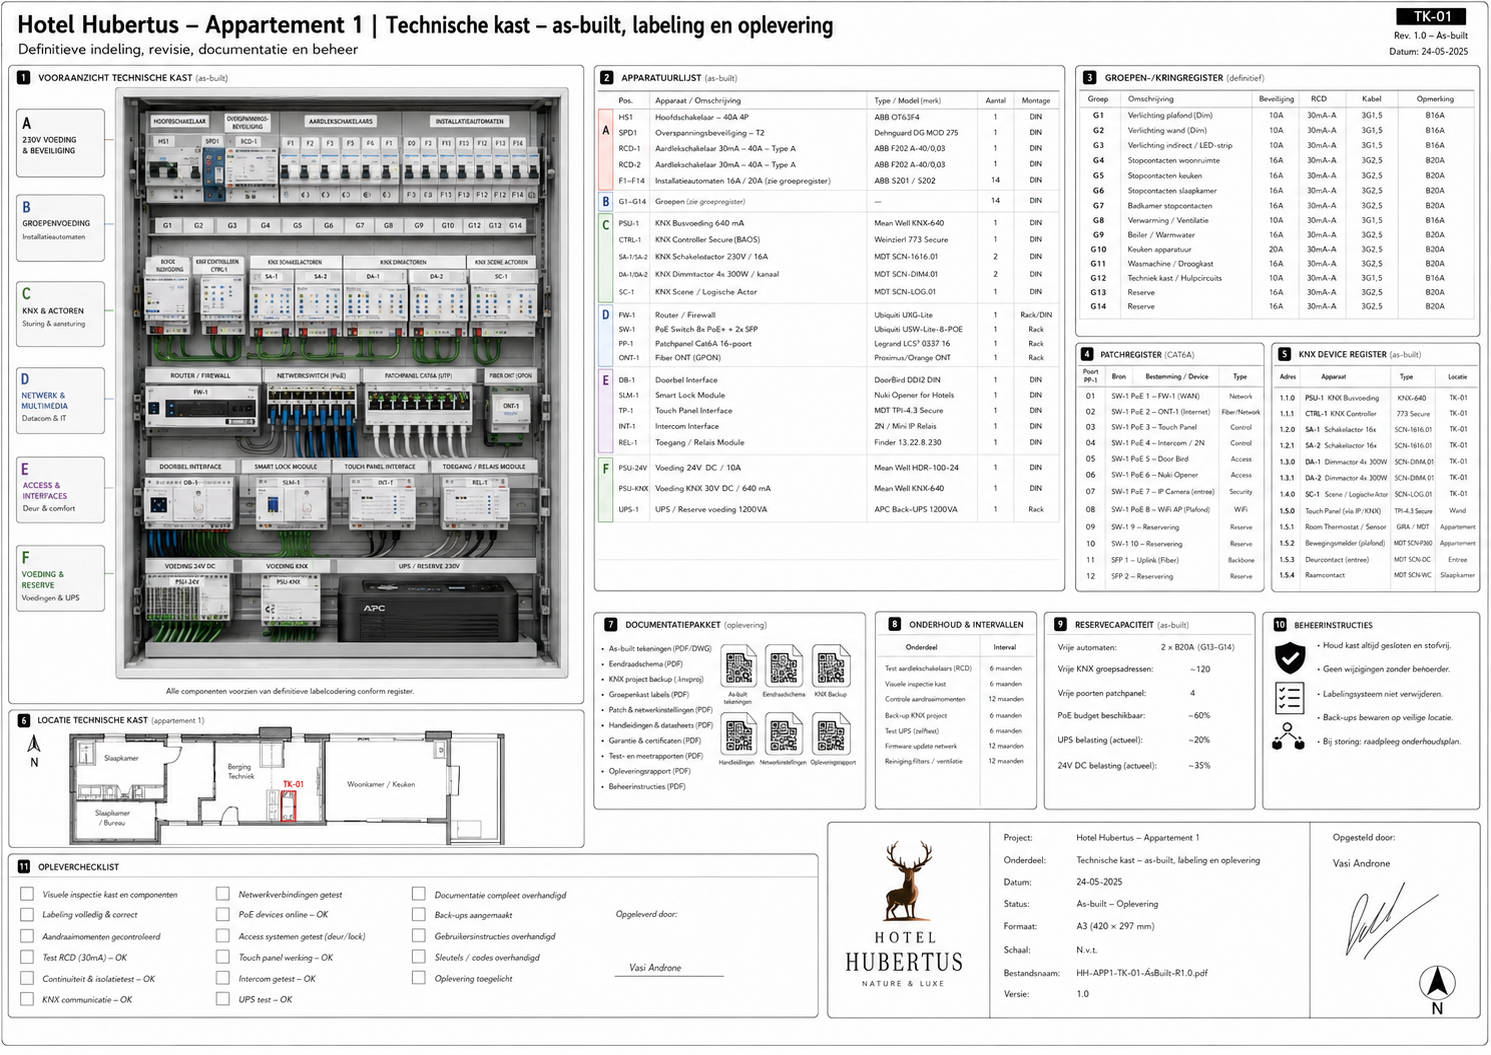1491x1055 pixels.
Task: Check Documentatie compleet overhandigd
Action: (419, 894)
